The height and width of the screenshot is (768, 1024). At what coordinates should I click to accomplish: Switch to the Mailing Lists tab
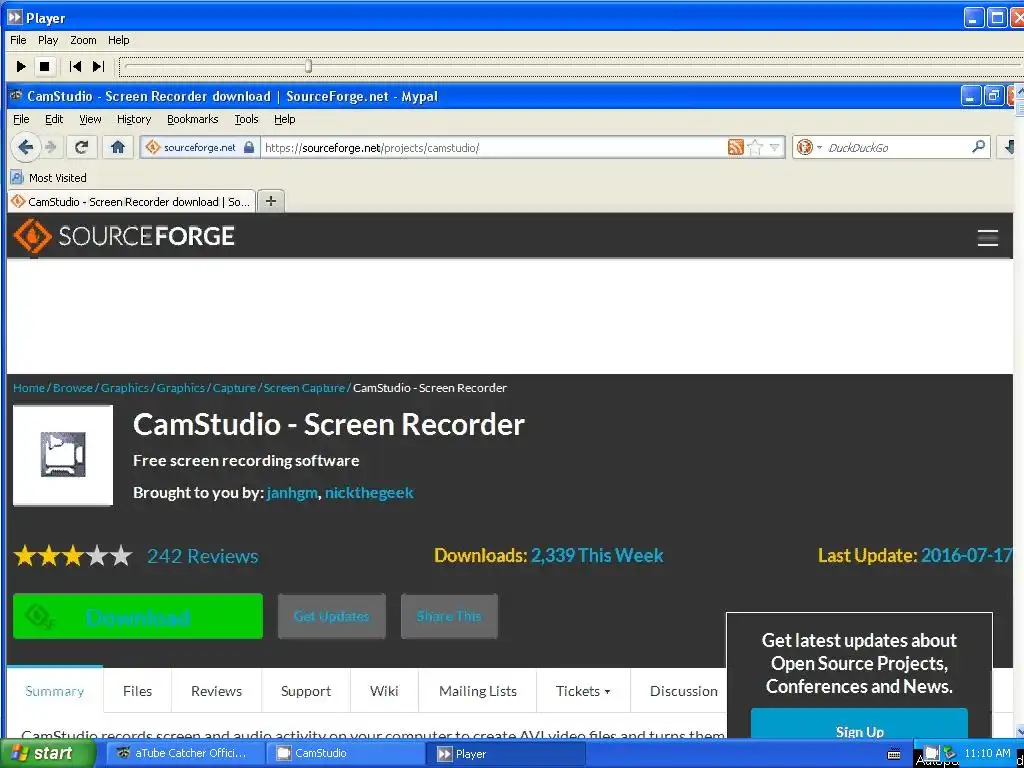477,691
